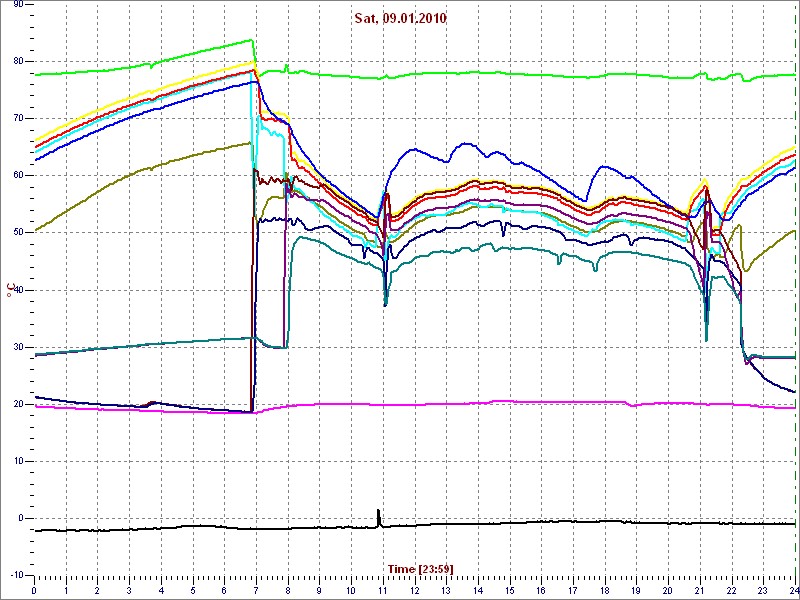Click the "Time [23:59]" axis caption
Image resolution: width=800 pixels, height=600 pixels.
coord(420,568)
